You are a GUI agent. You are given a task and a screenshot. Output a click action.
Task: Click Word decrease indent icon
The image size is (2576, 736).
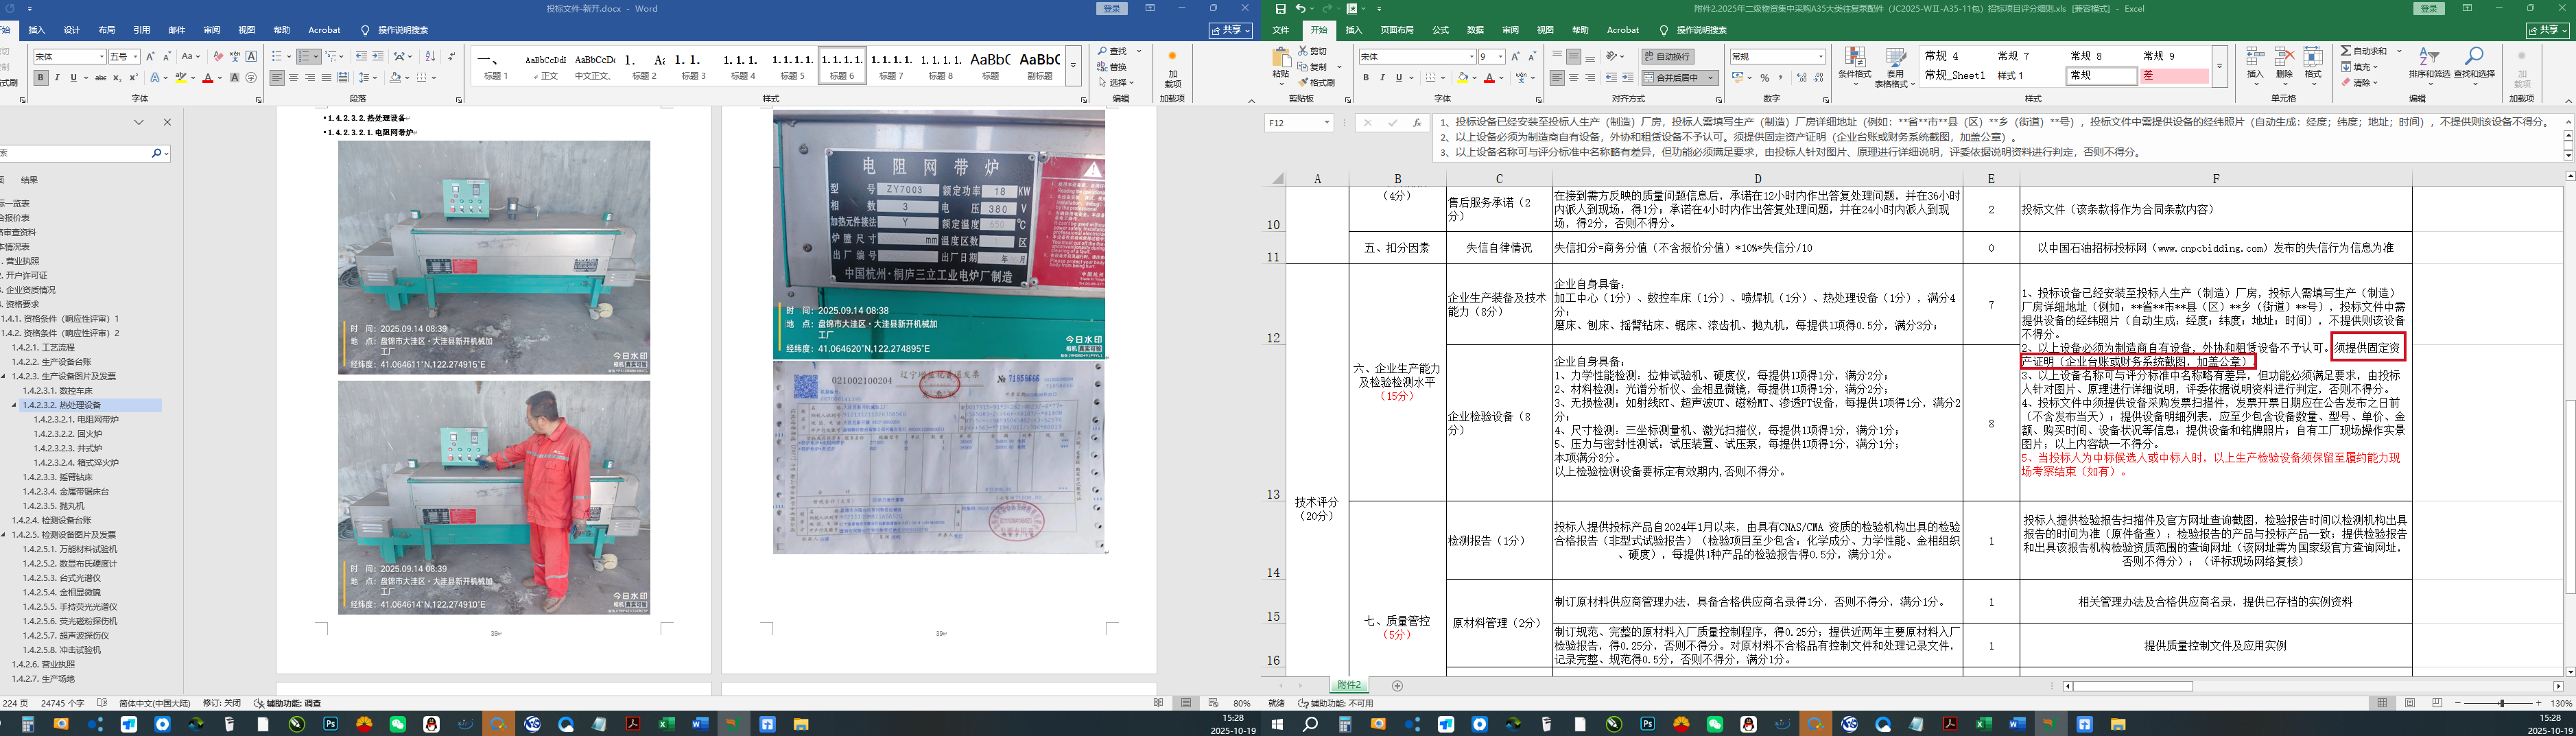coord(361,56)
